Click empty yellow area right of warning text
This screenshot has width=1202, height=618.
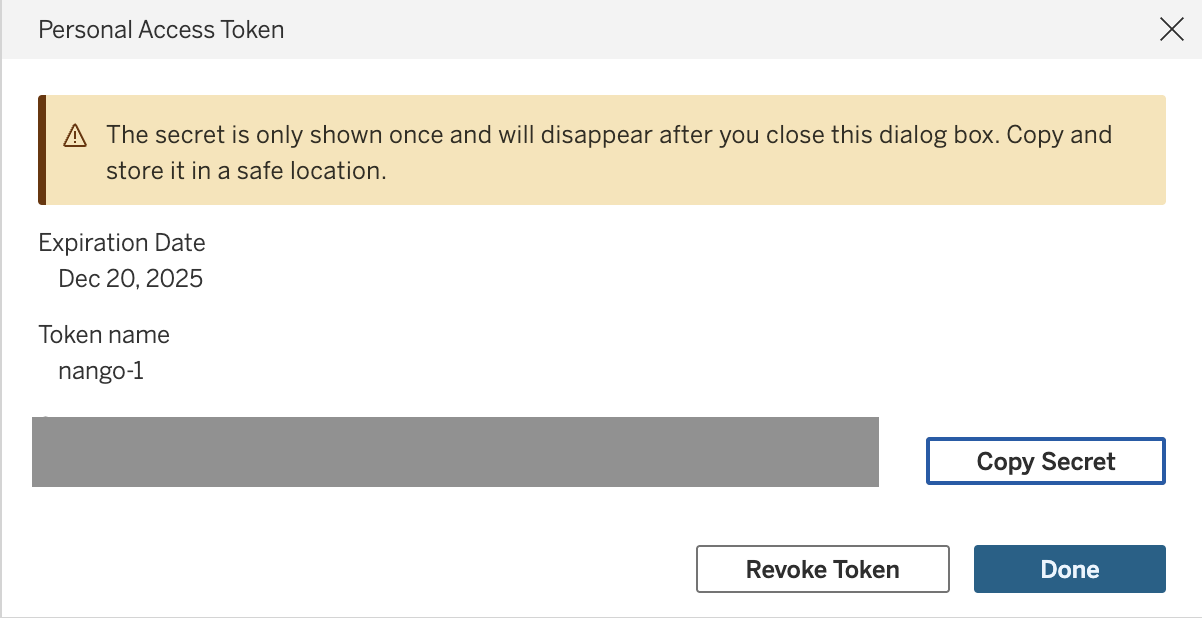(x=780, y=172)
